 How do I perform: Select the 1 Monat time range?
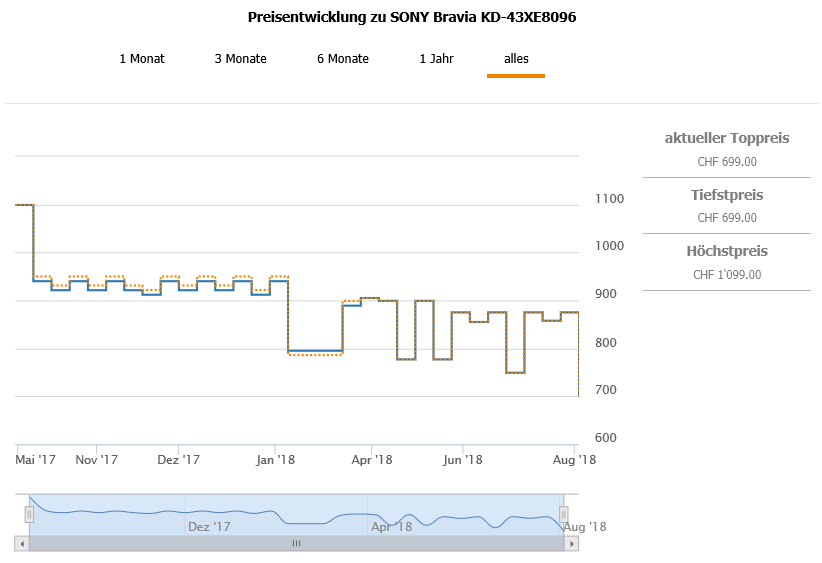click(141, 59)
